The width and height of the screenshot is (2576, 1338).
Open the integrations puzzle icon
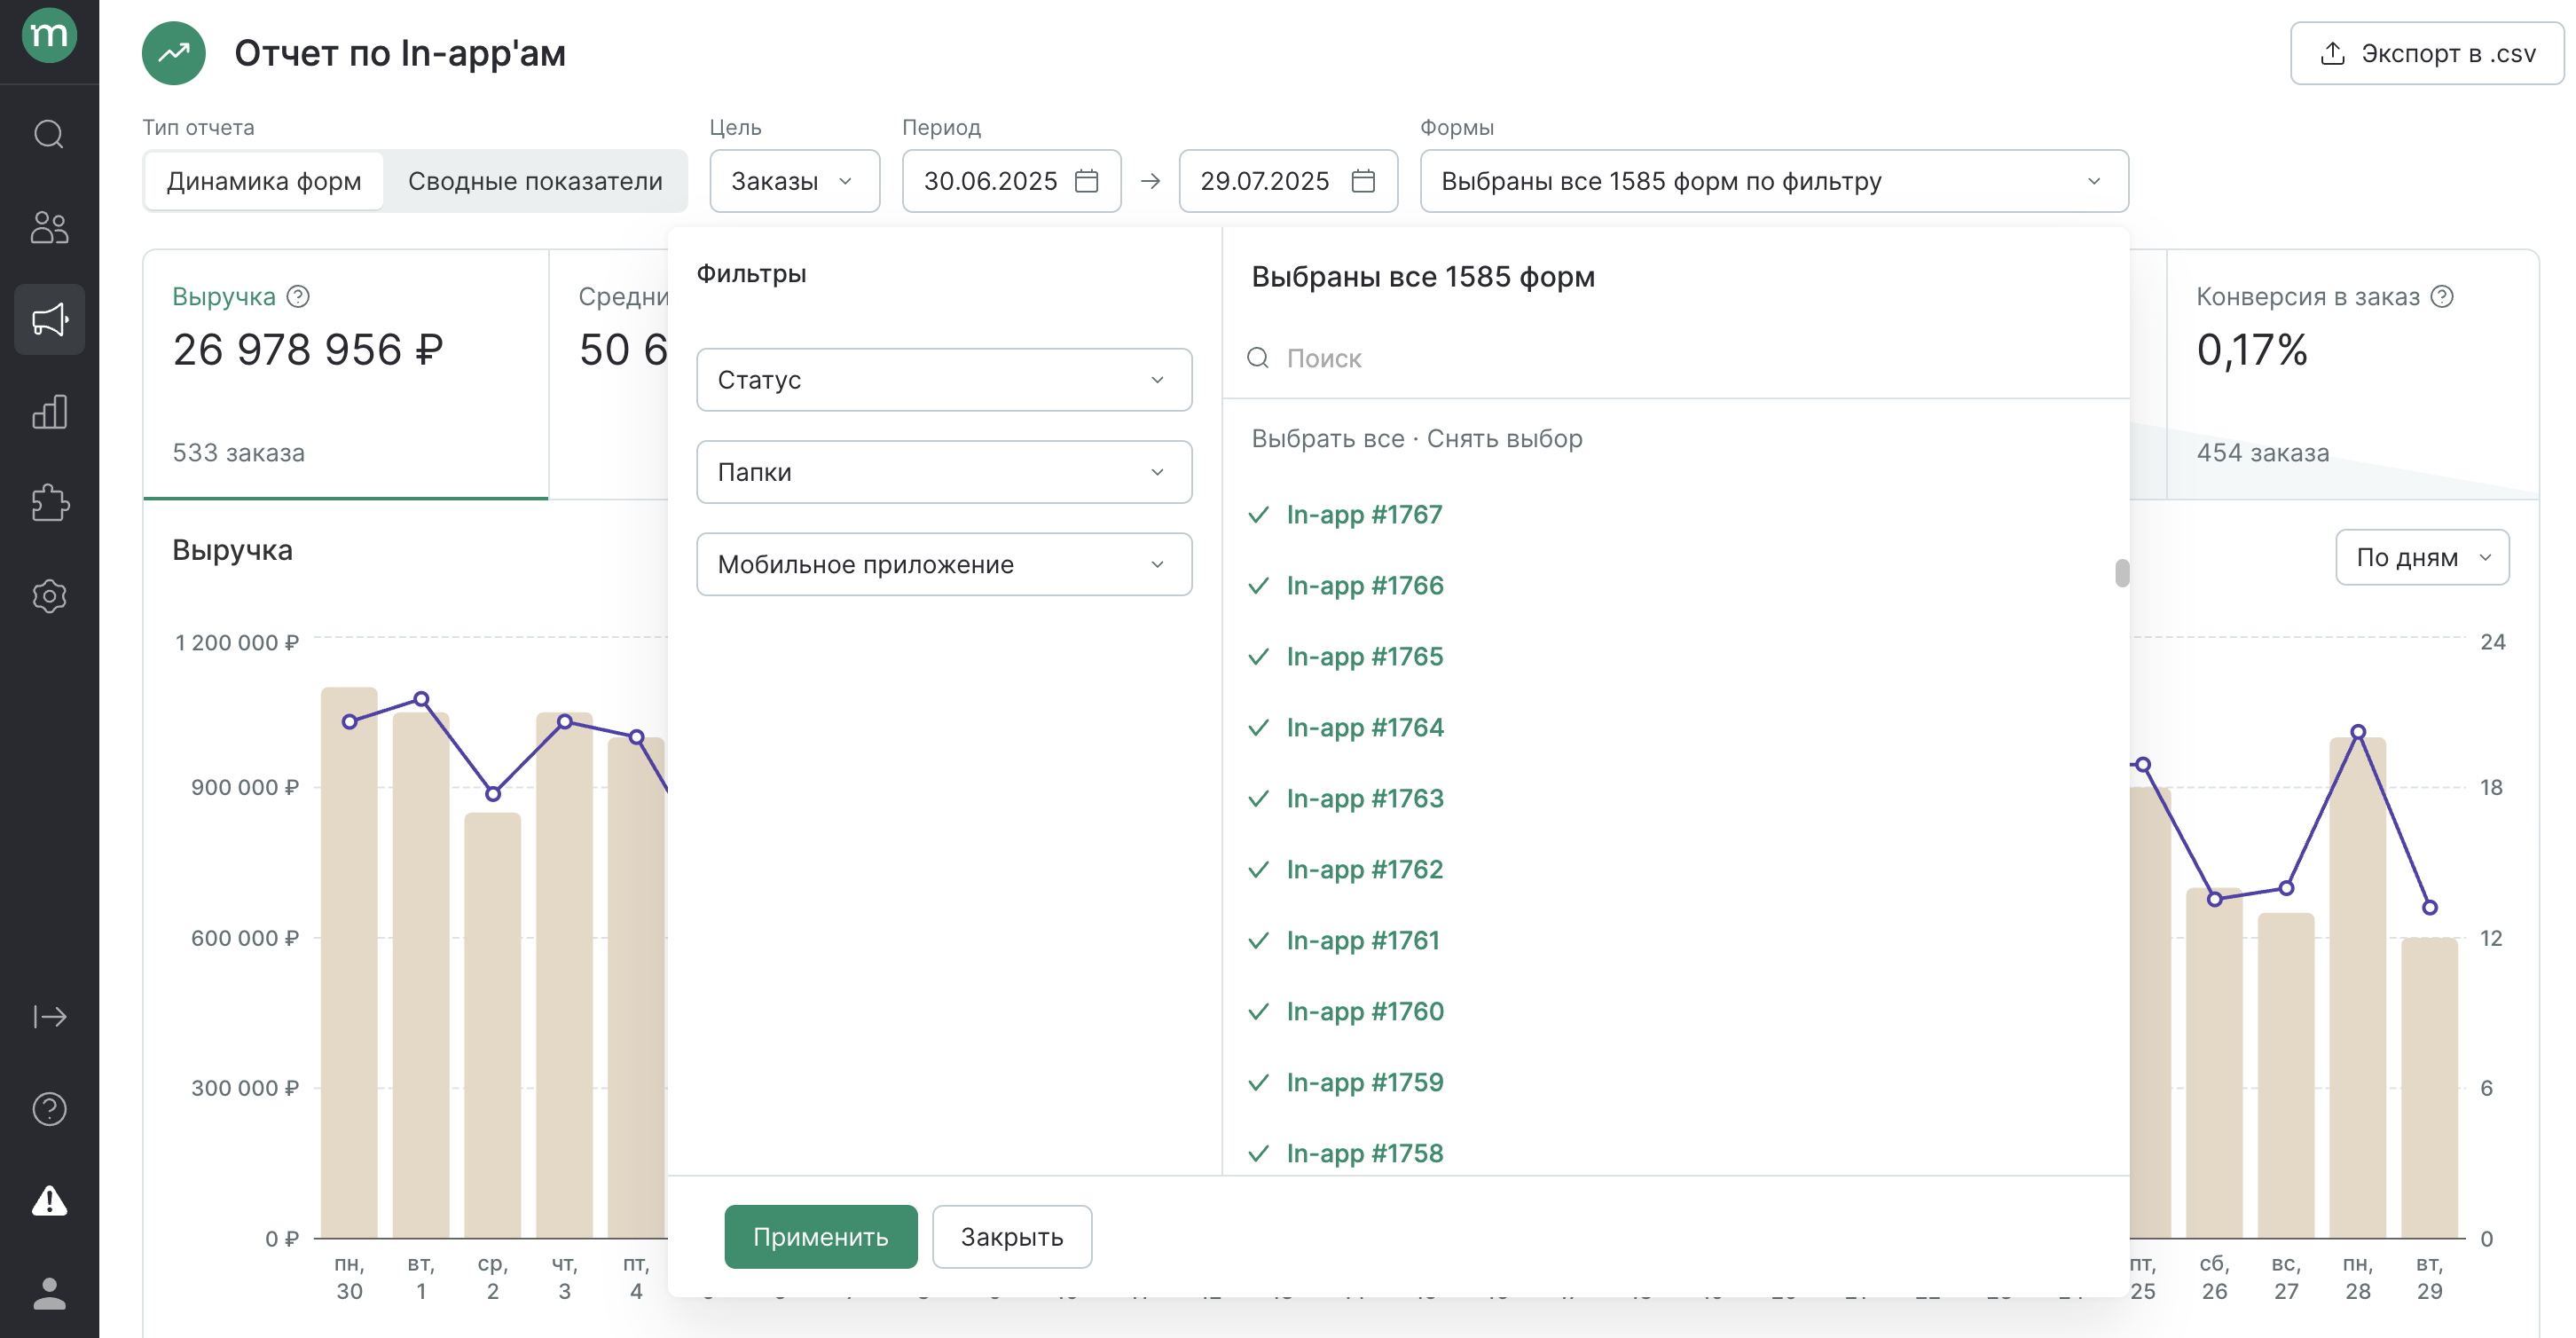click(49, 503)
